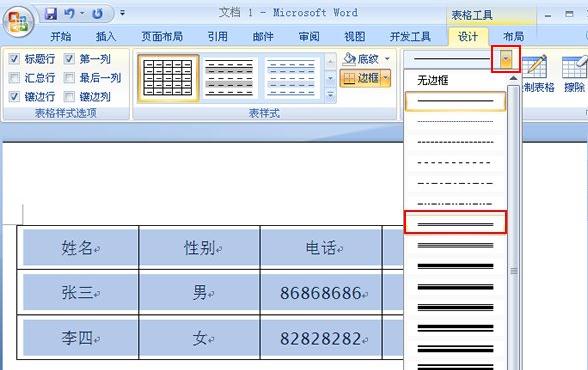Enable the 镶边列 checkbox
Screen dimensions: 588x370
[69, 96]
